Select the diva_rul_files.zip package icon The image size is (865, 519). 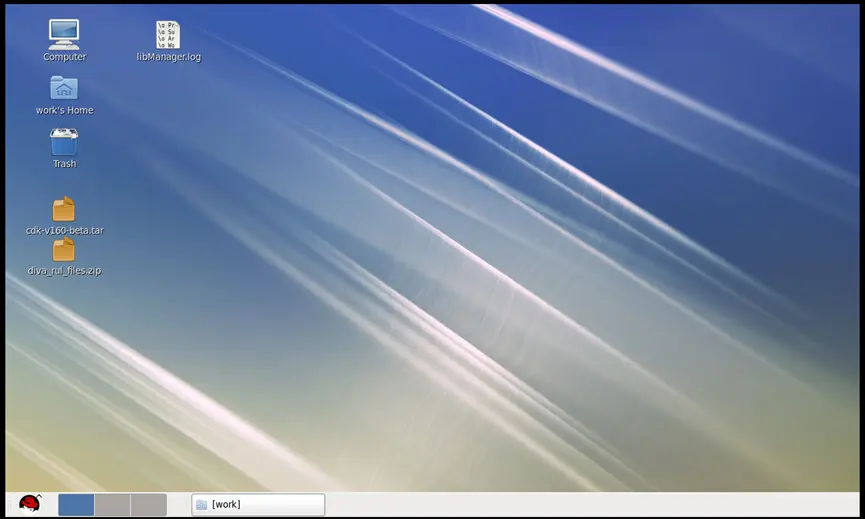(x=64, y=250)
